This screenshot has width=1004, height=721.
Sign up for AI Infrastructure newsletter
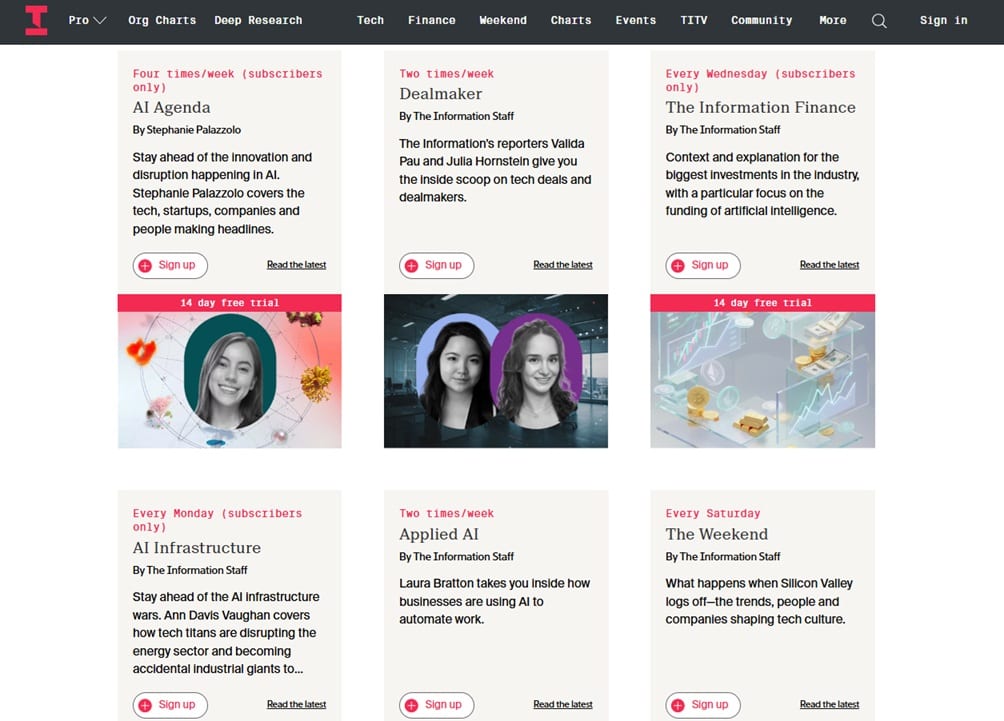170,705
